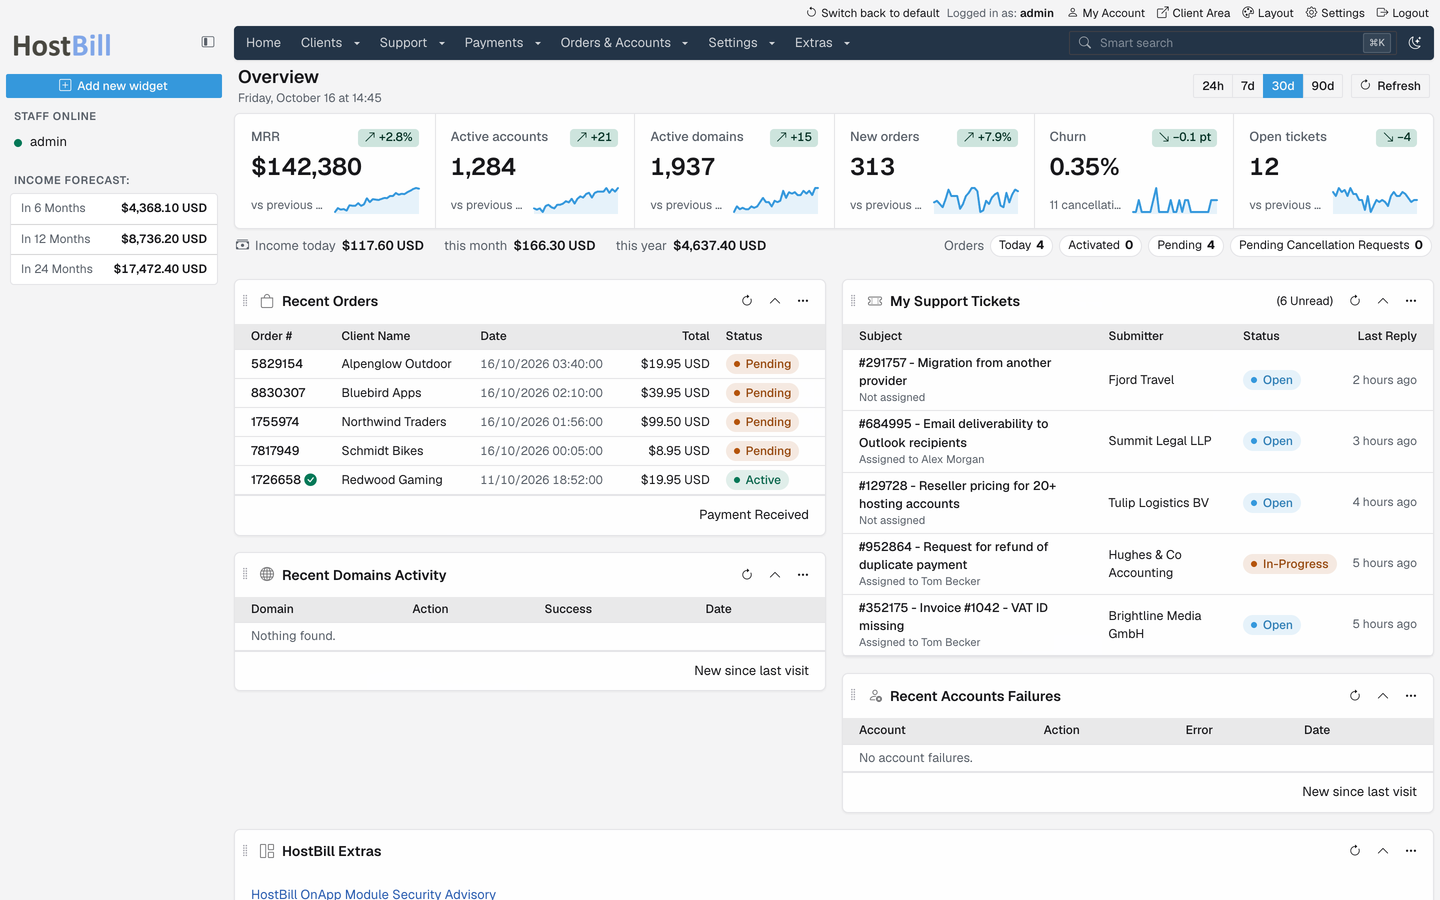Screen dimensions: 1440x900
Task: Open the Client Area link
Action: click(1193, 13)
